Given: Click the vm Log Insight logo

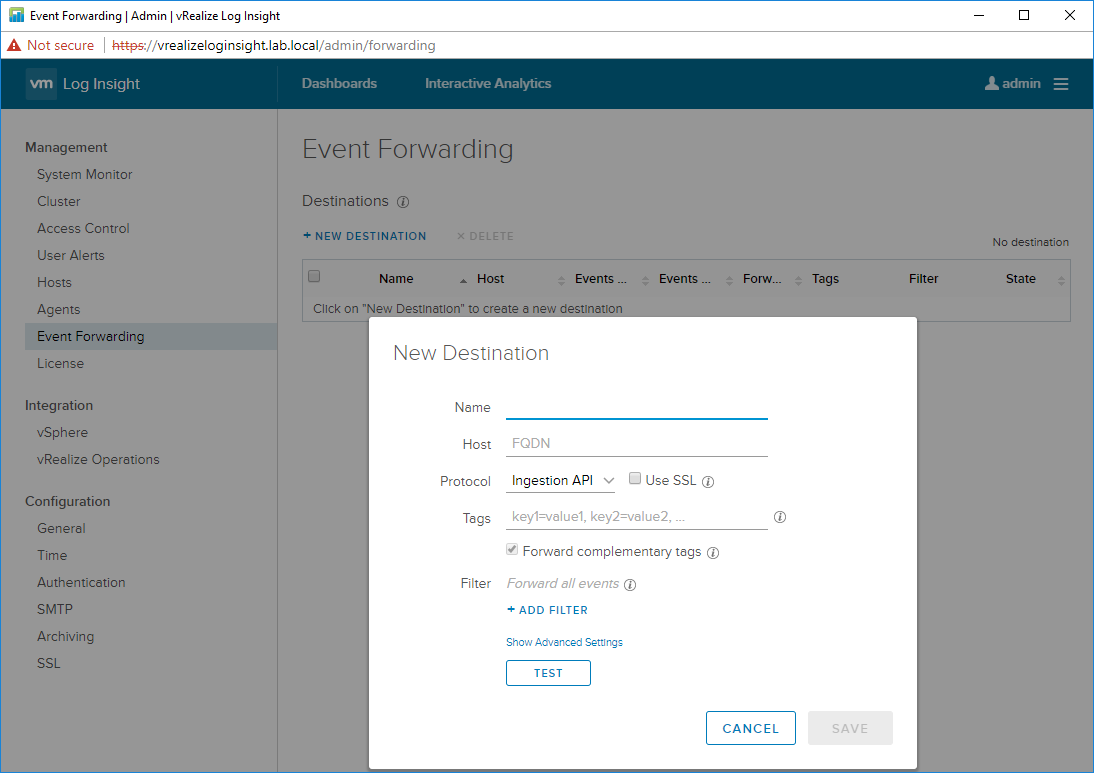Looking at the screenshot, I should click(83, 84).
